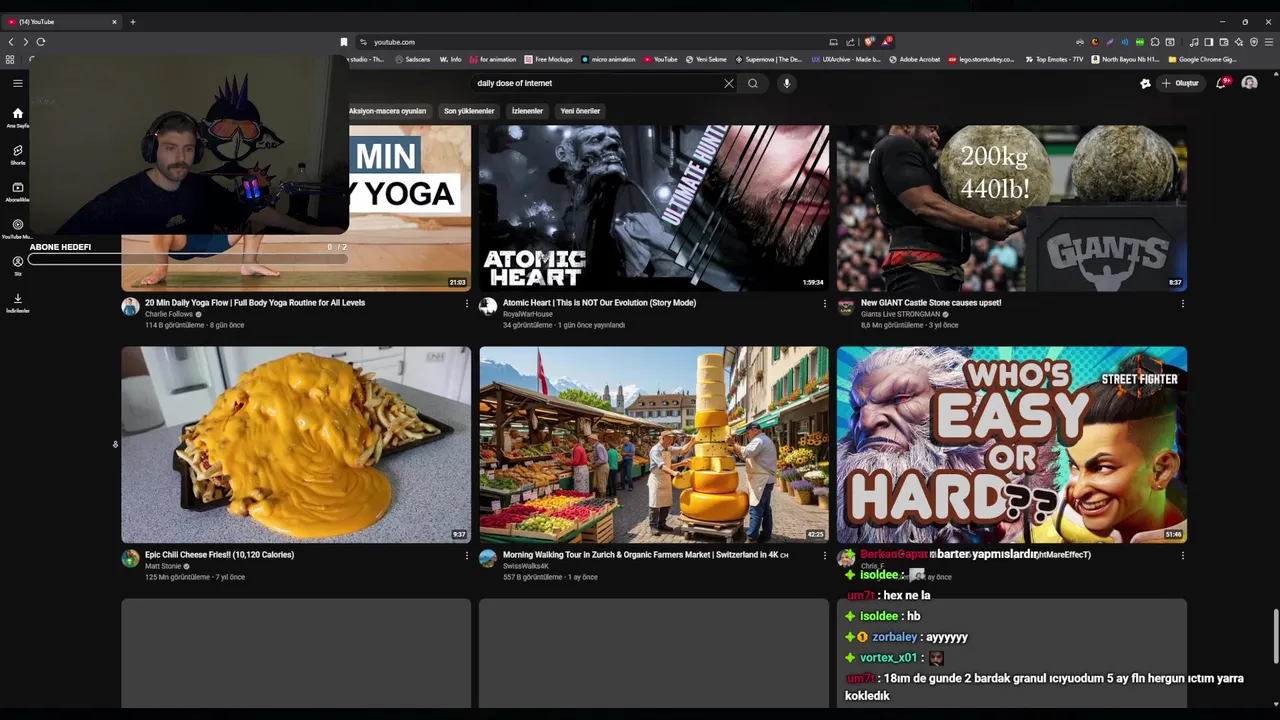Click the 'New GIANT Castle Stone causes upset!' title

point(931,303)
